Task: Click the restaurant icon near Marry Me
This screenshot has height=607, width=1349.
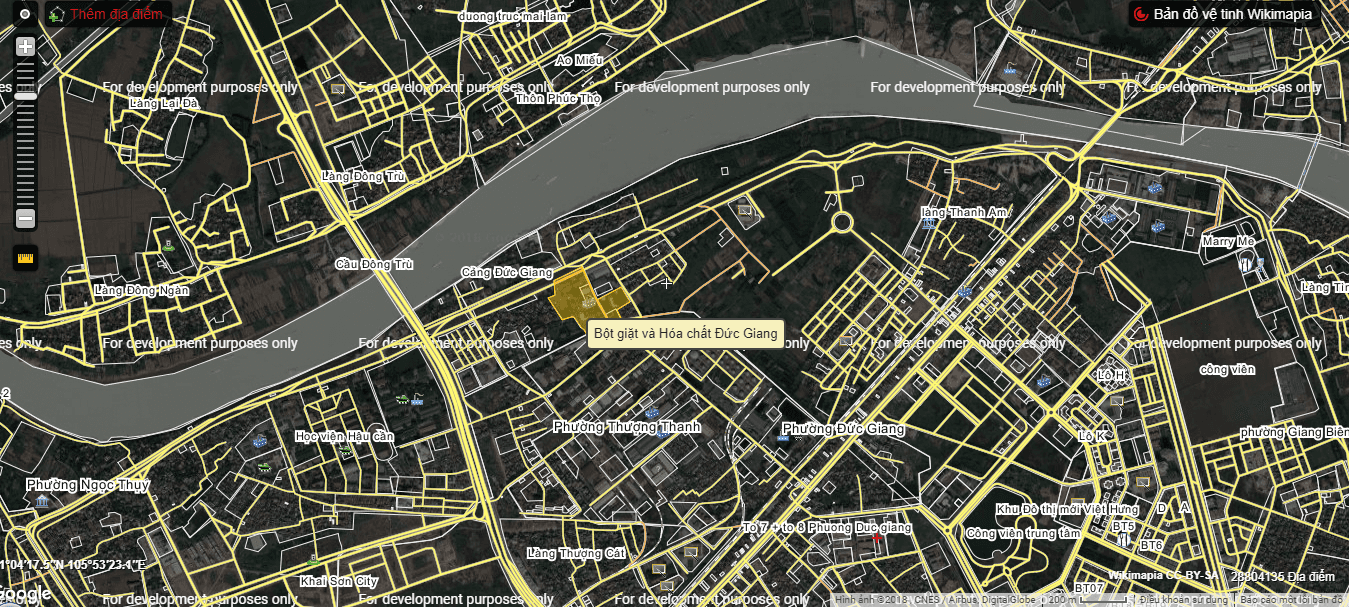Action: pyautogui.click(x=1245, y=263)
